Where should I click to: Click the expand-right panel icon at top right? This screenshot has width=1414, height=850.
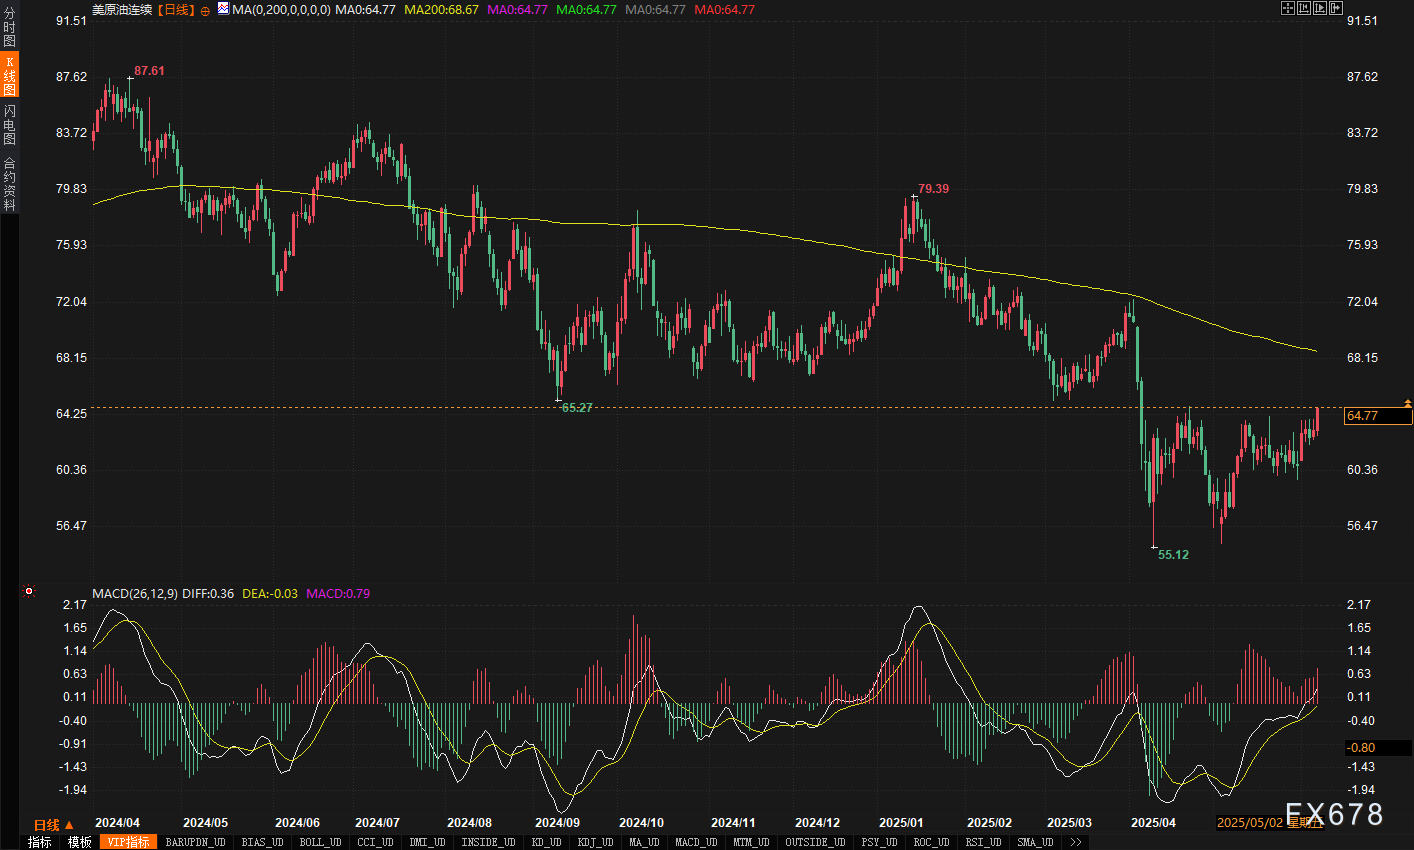point(1336,8)
